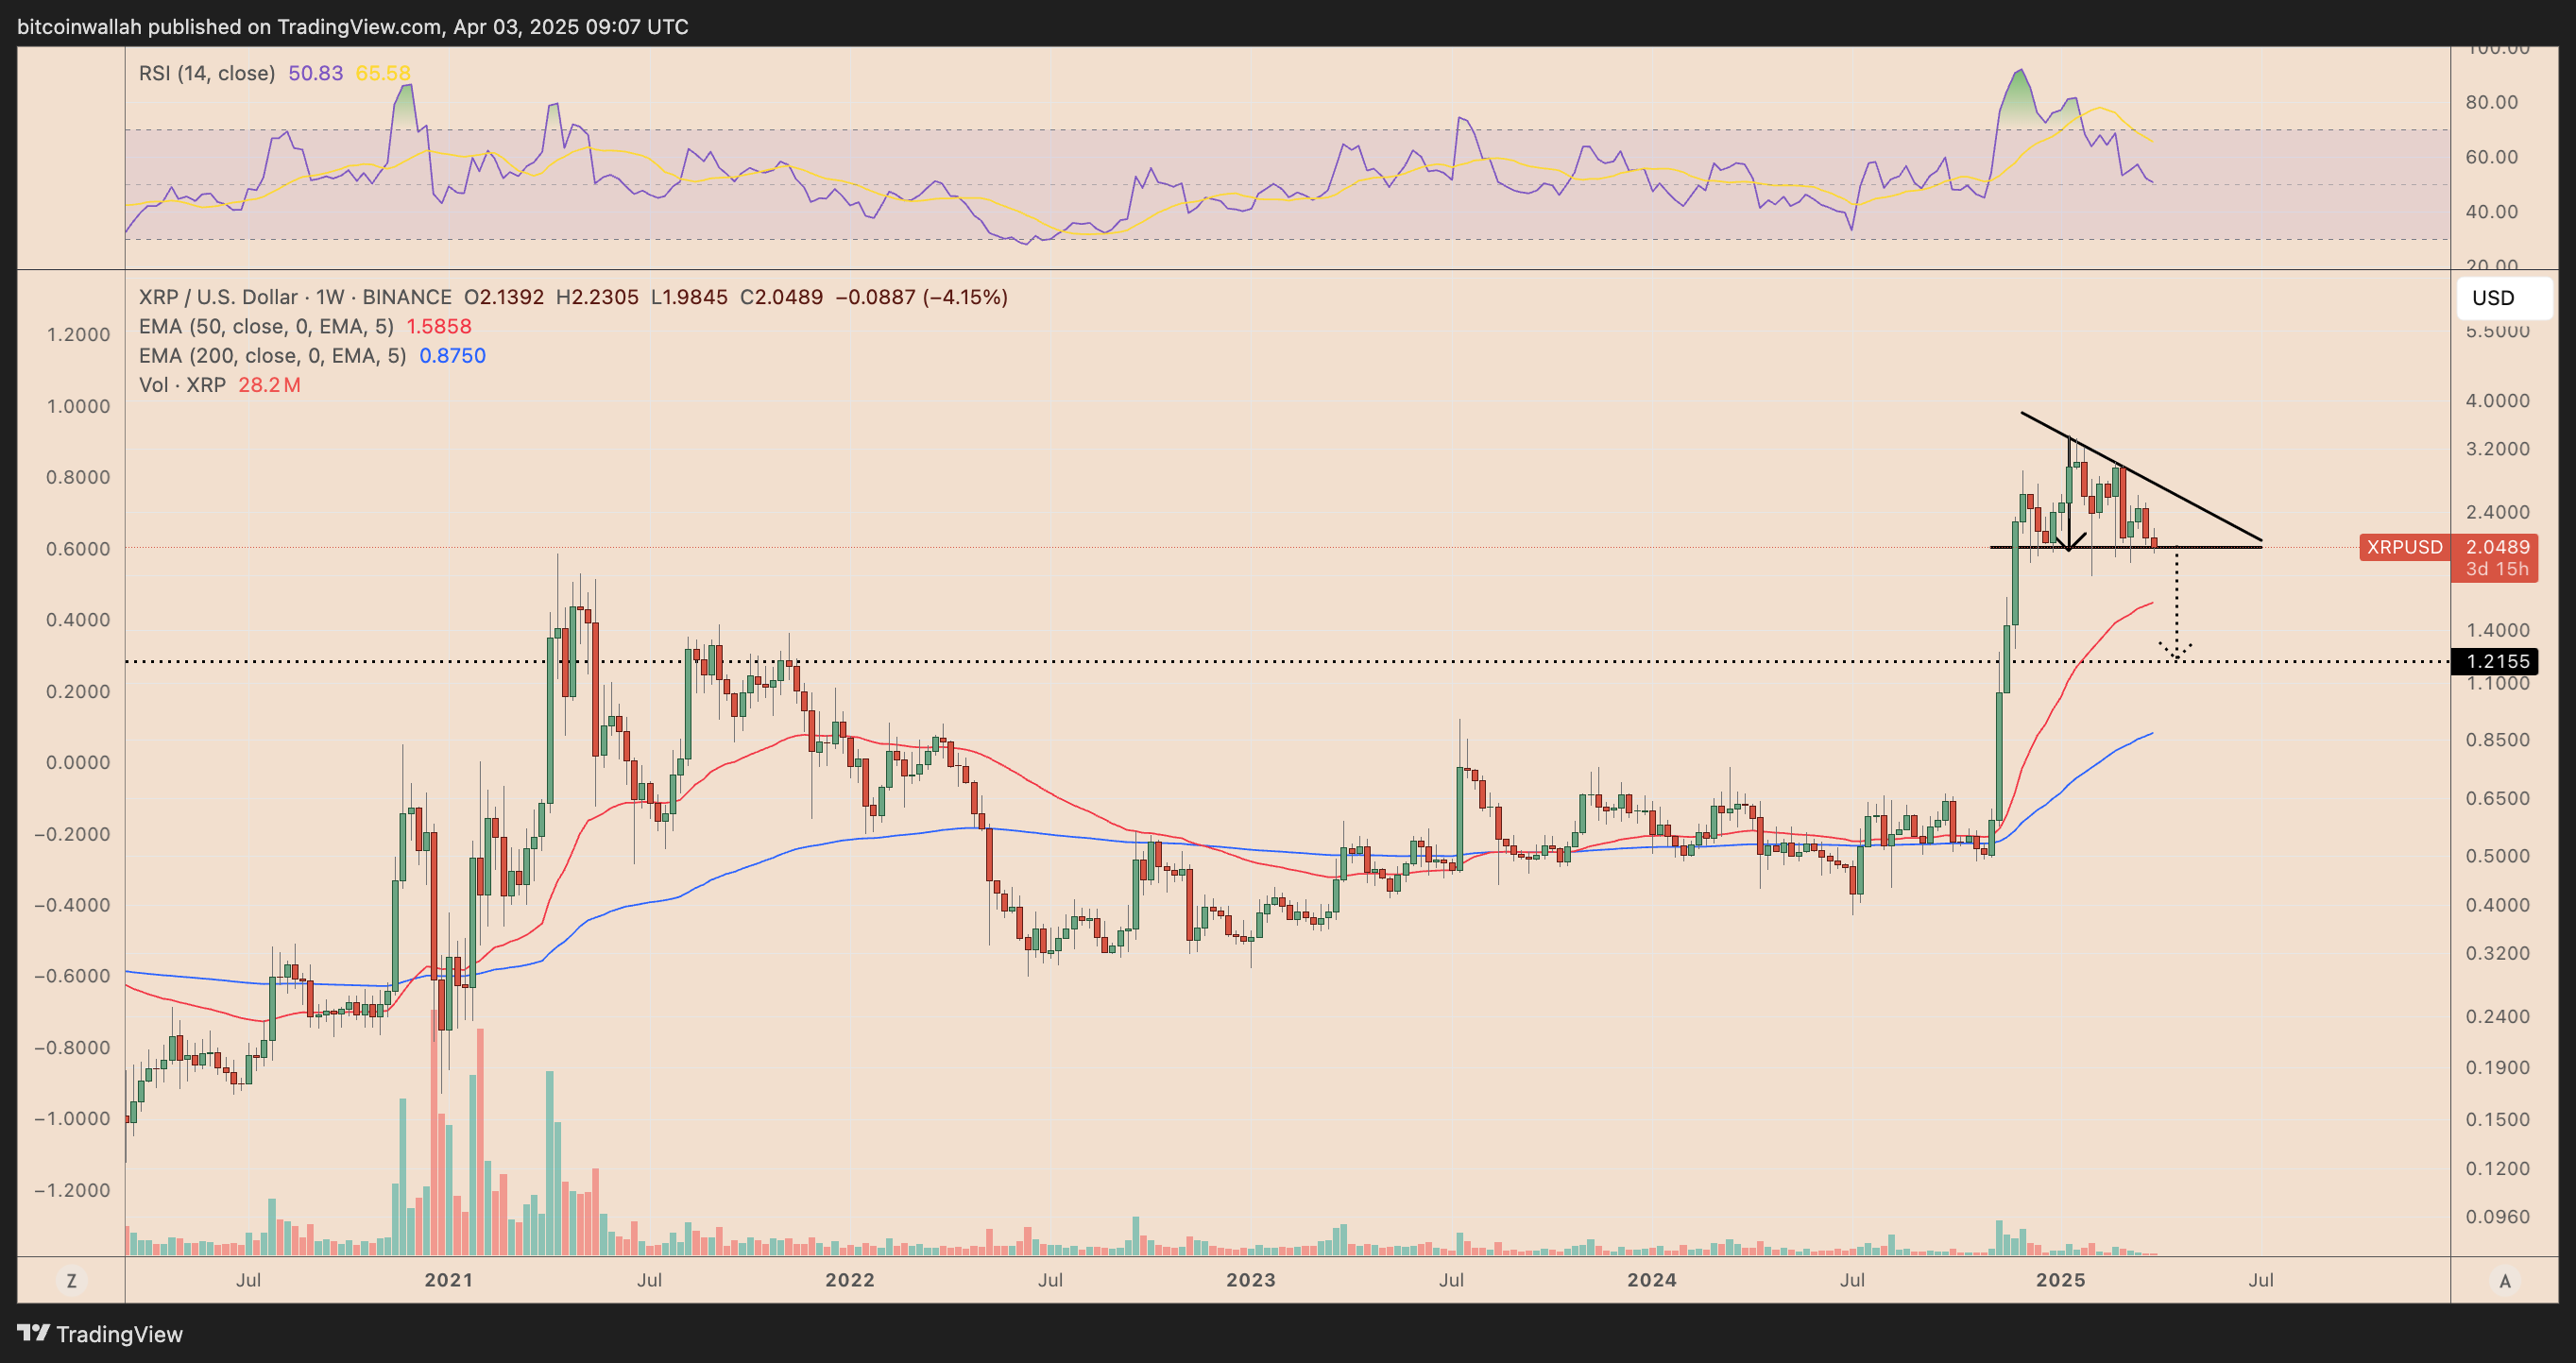Image resolution: width=2576 pixels, height=1363 pixels.
Task: Open the USD currency dropdown
Action: (2503, 298)
